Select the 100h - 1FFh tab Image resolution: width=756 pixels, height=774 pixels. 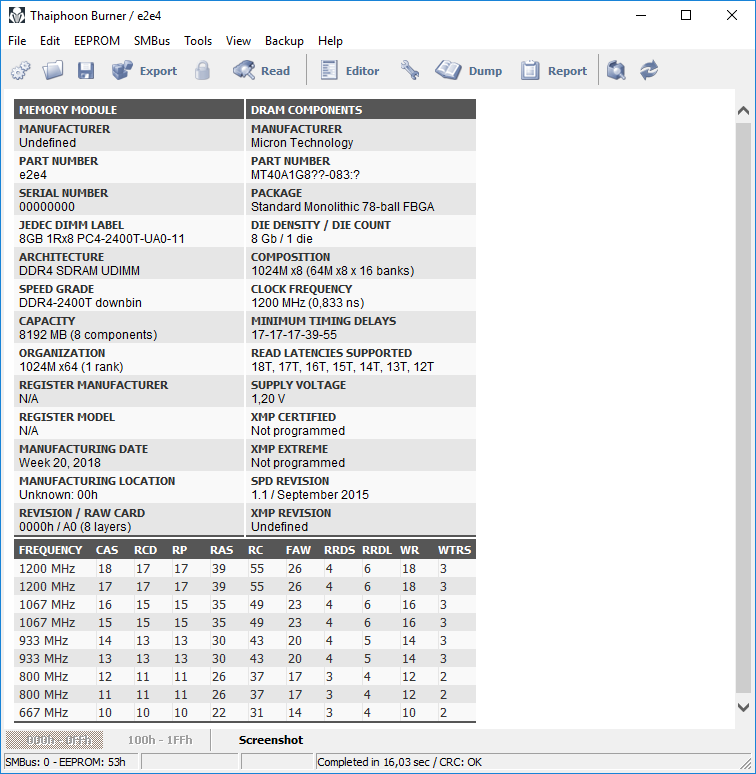click(159, 740)
